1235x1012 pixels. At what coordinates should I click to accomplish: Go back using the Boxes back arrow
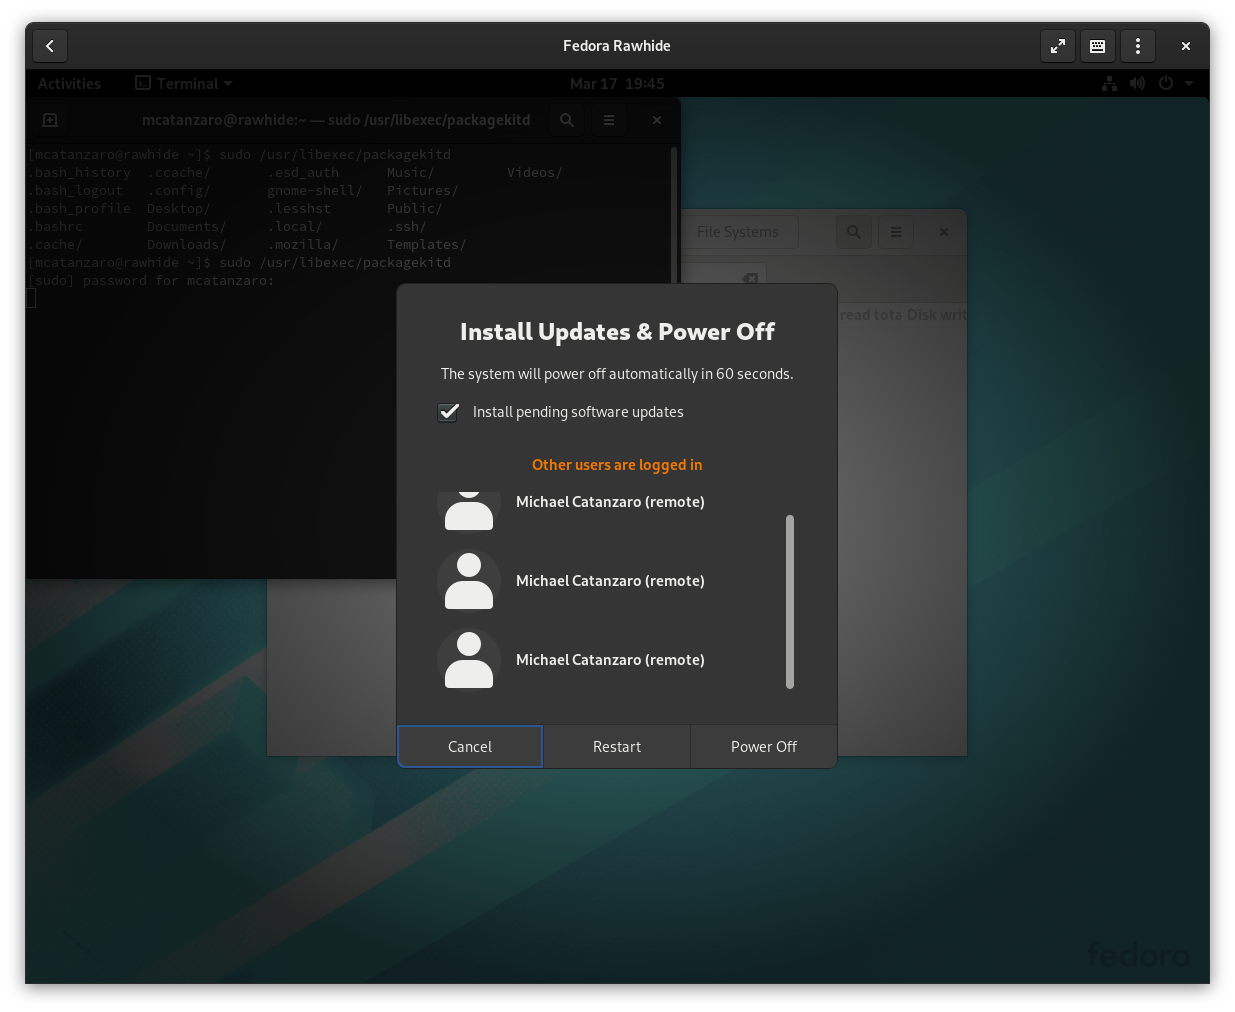50,46
